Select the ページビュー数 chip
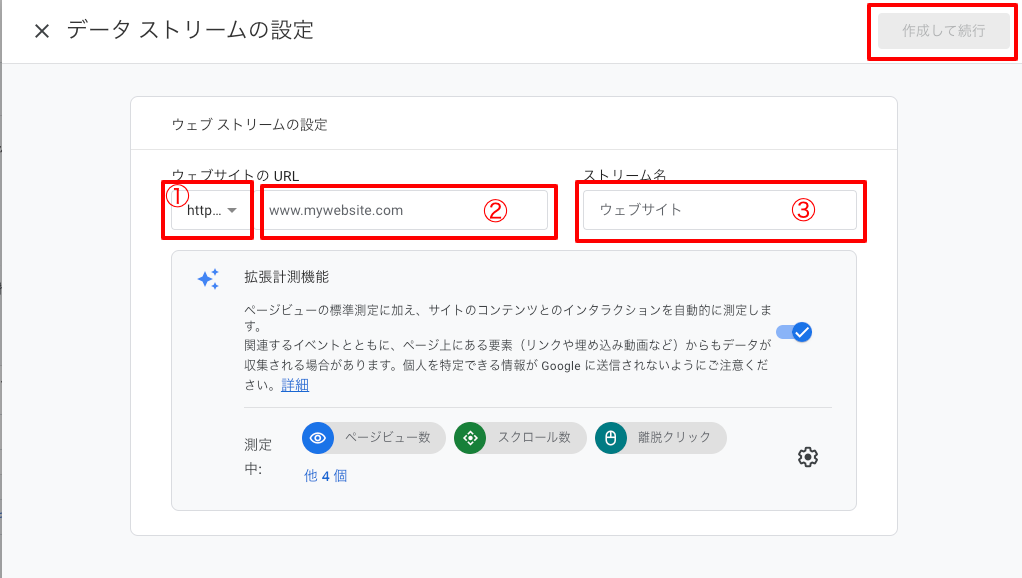Image resolution: width=1022 pixels, height=578 pixels. (x=373, y=438)
